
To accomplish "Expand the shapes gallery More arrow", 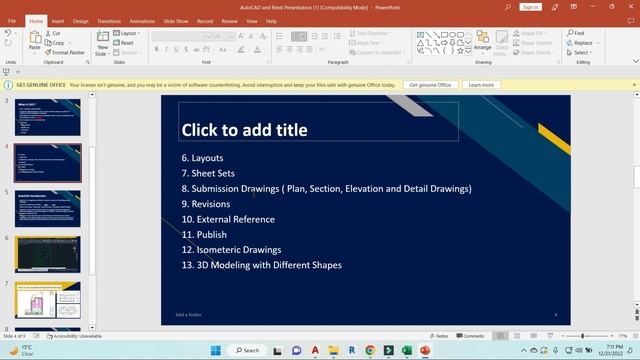I will click(x=468, y=51).
